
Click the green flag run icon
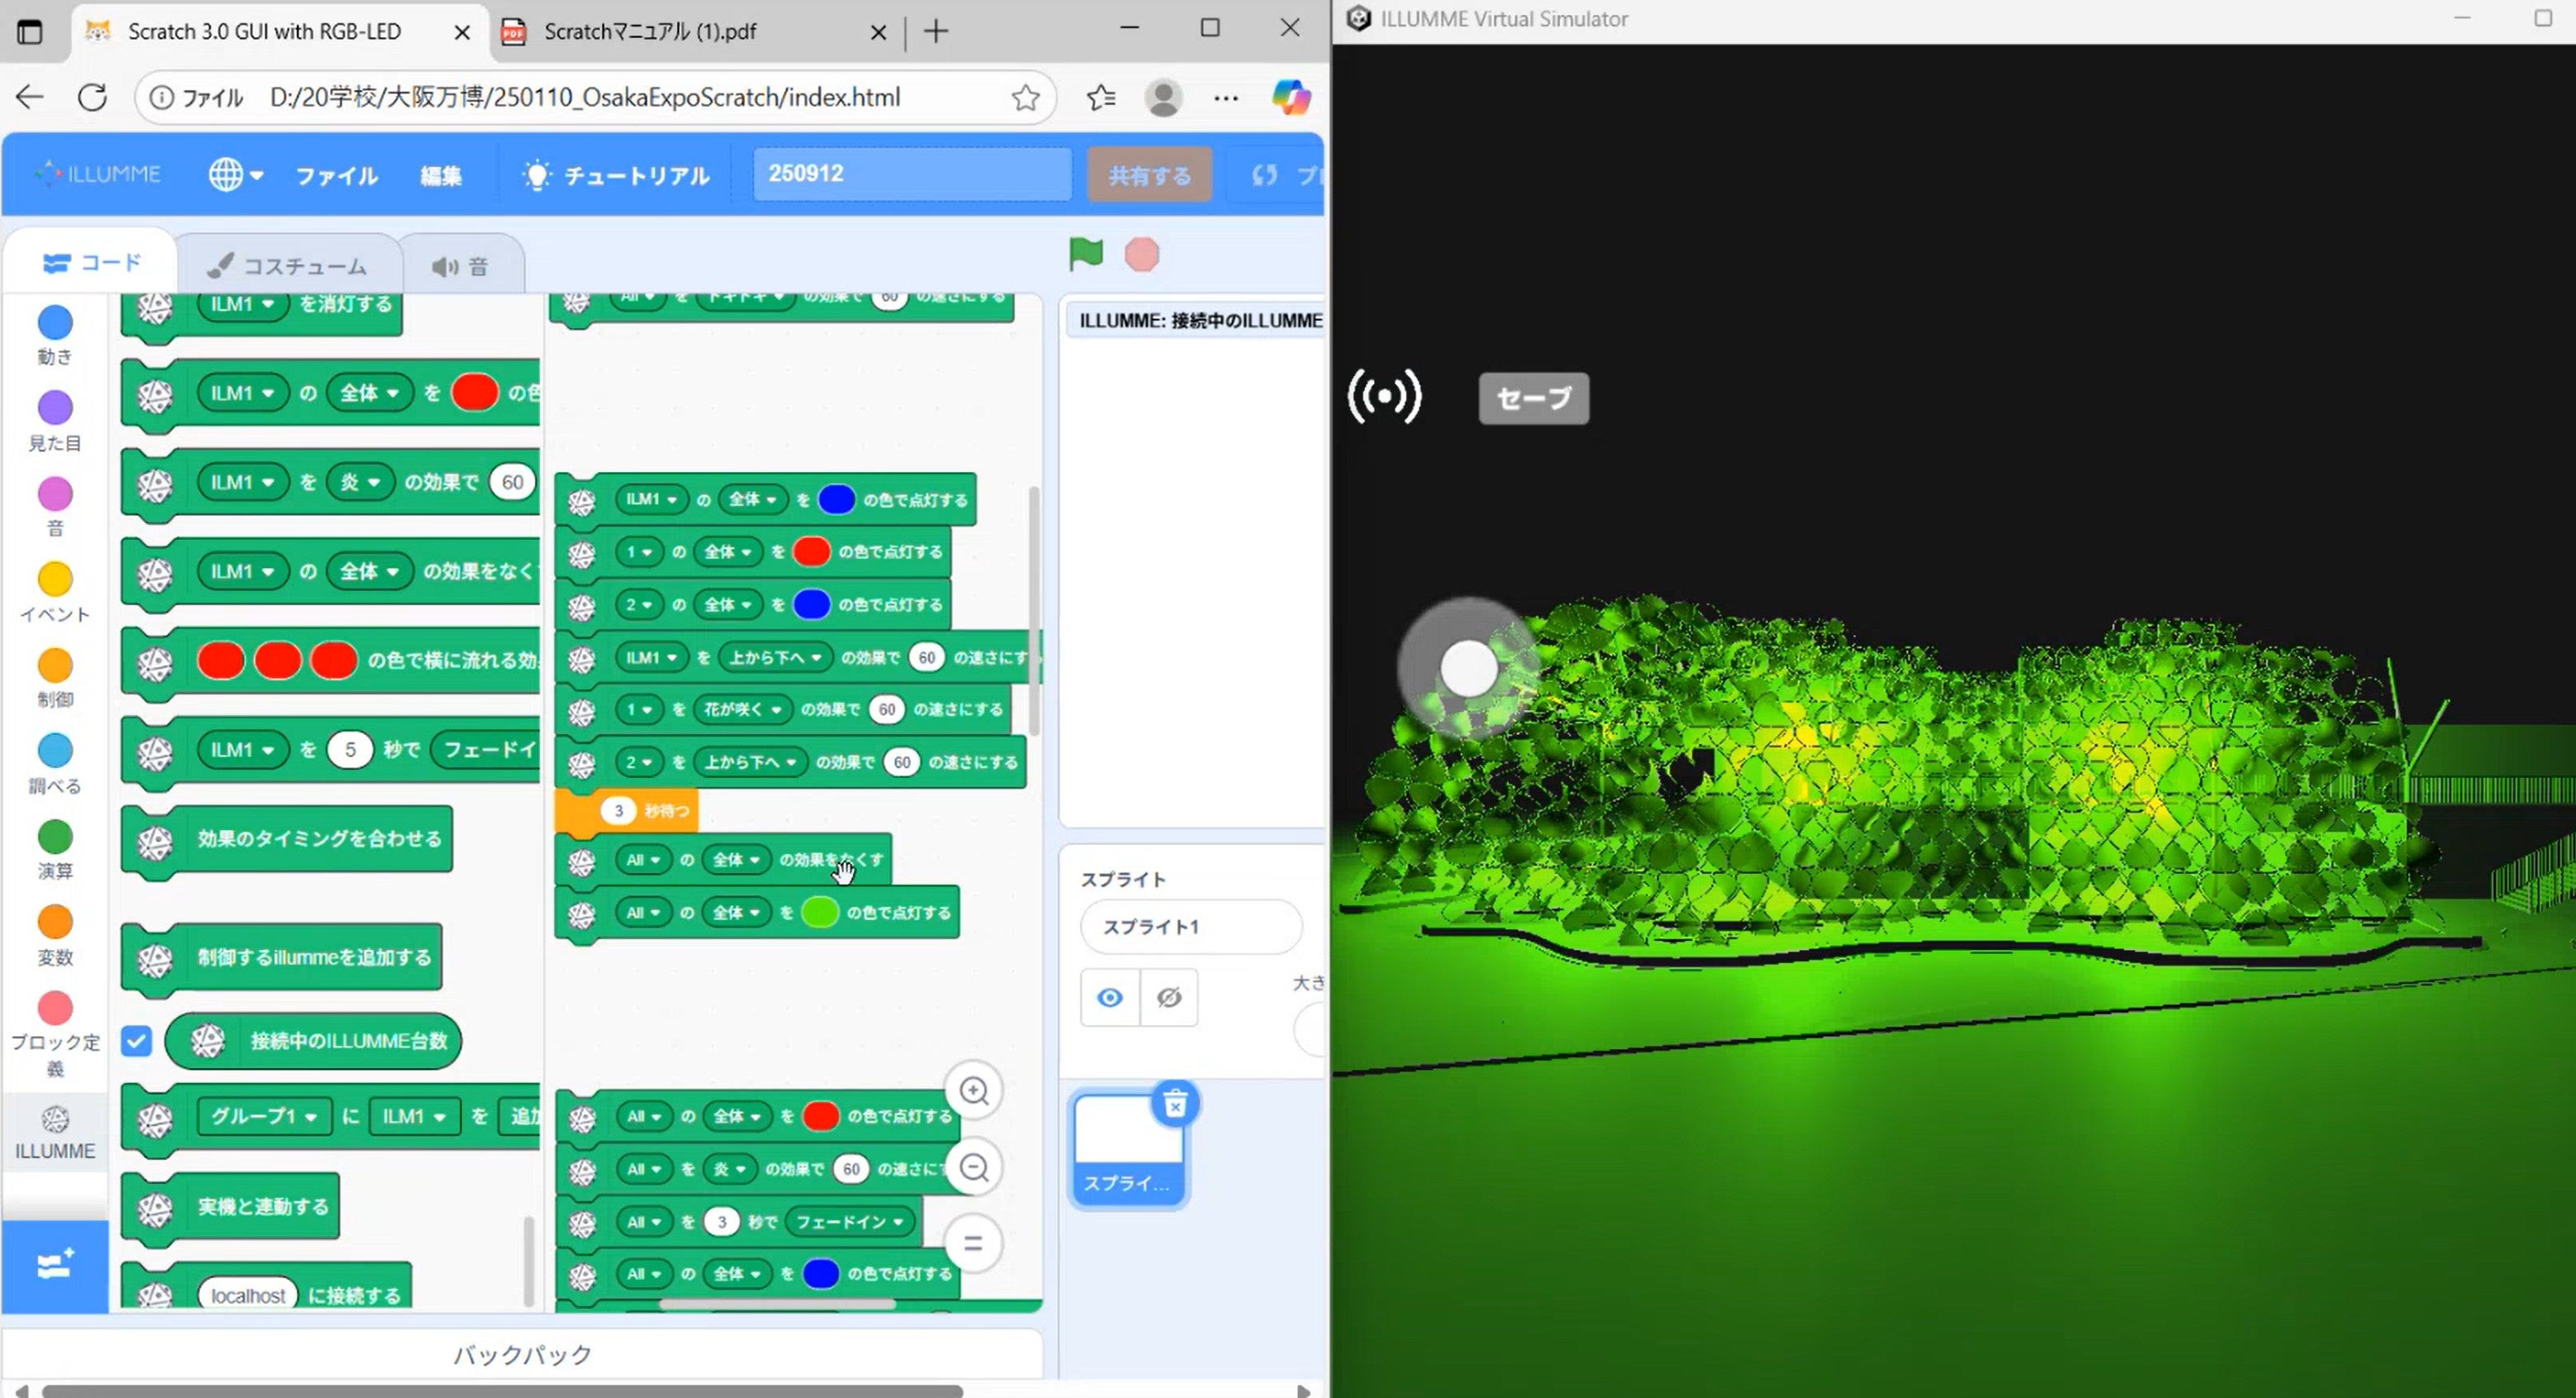click(x=1085, y=254)
